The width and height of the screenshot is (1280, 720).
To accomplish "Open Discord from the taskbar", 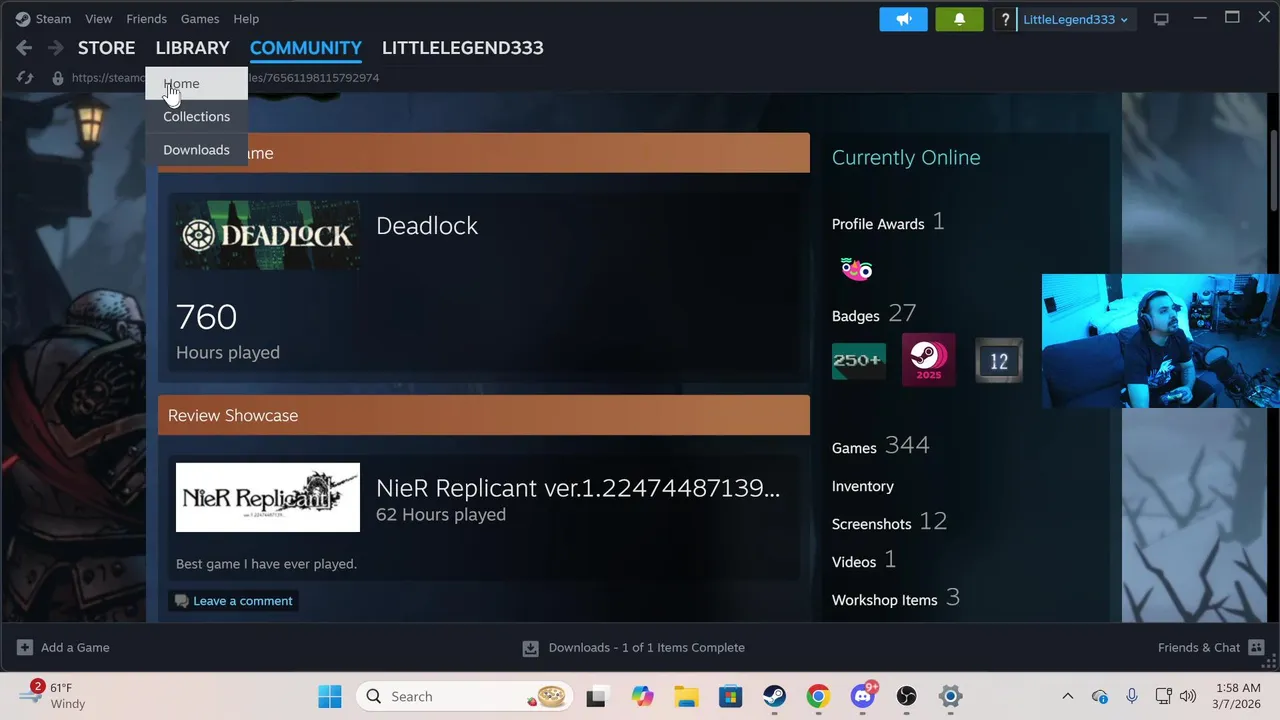I will click(x=862, y=696).
